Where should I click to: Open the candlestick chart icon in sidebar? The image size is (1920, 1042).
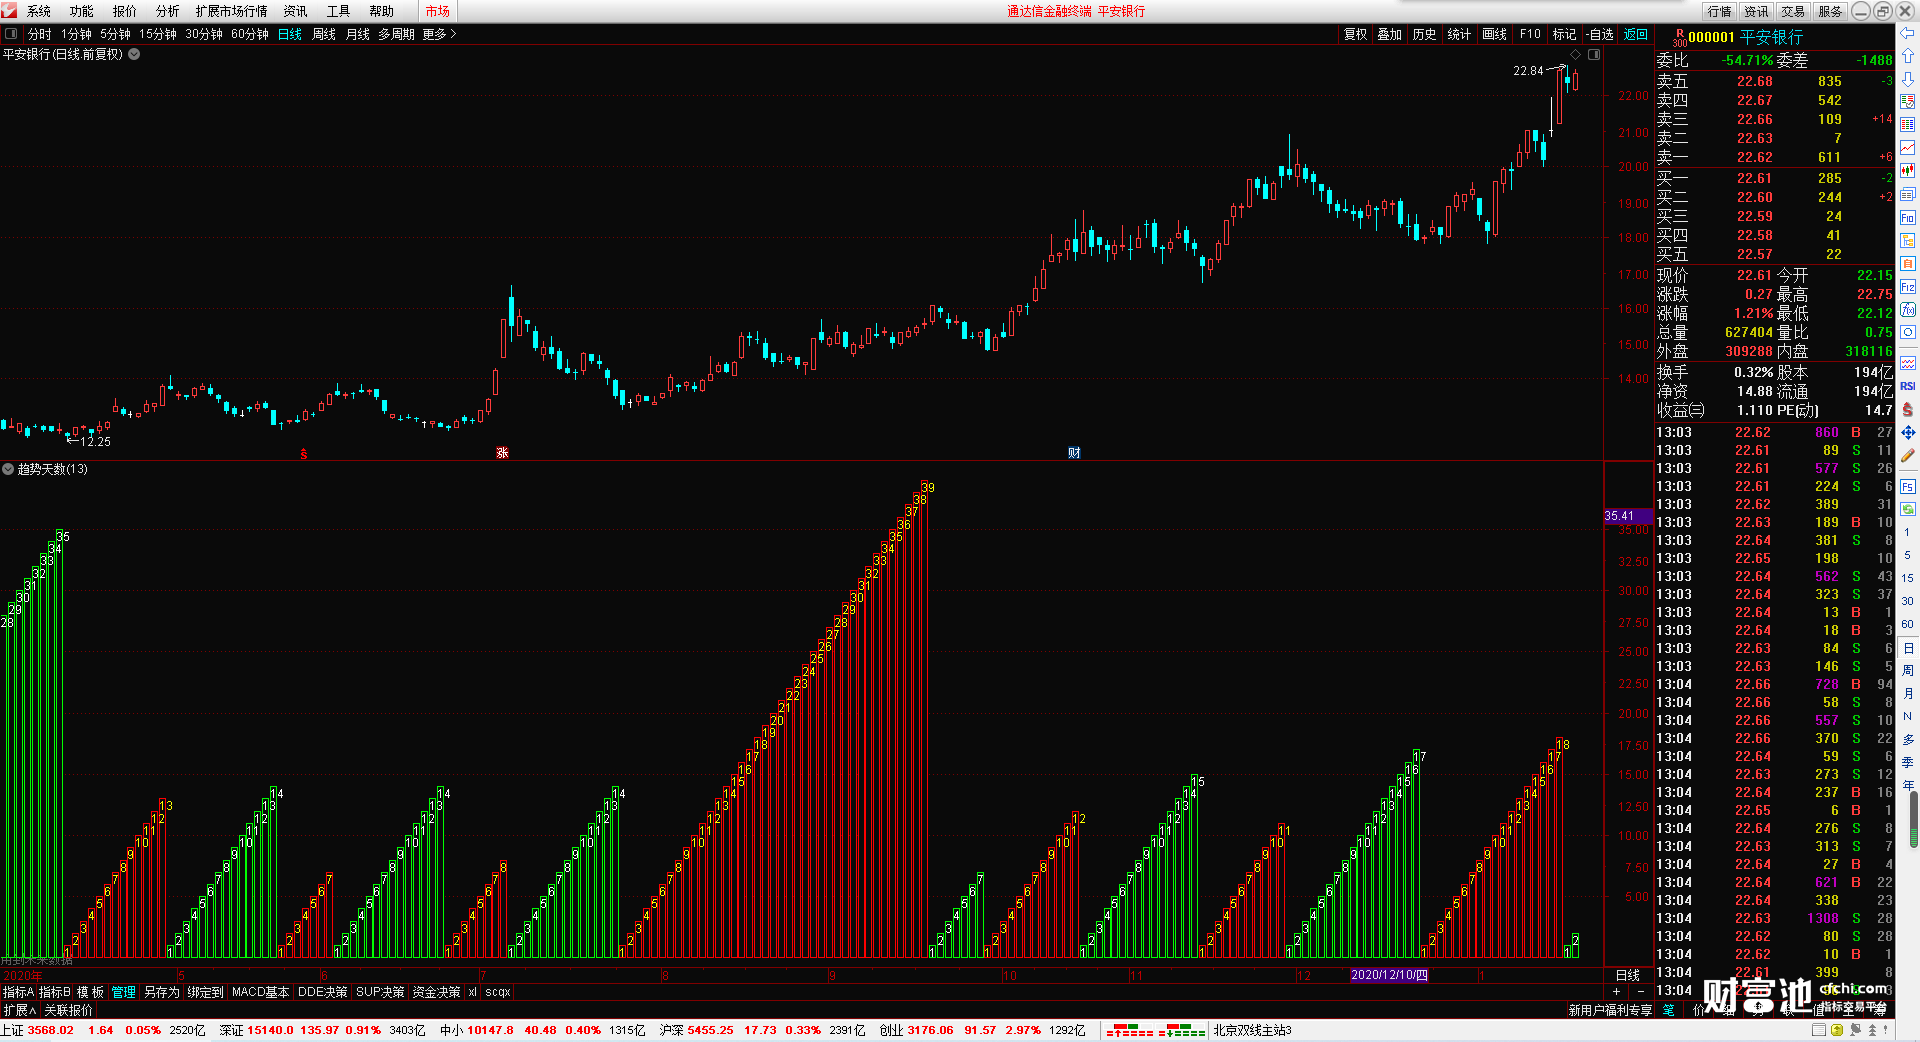click(x=1908, y=171)
